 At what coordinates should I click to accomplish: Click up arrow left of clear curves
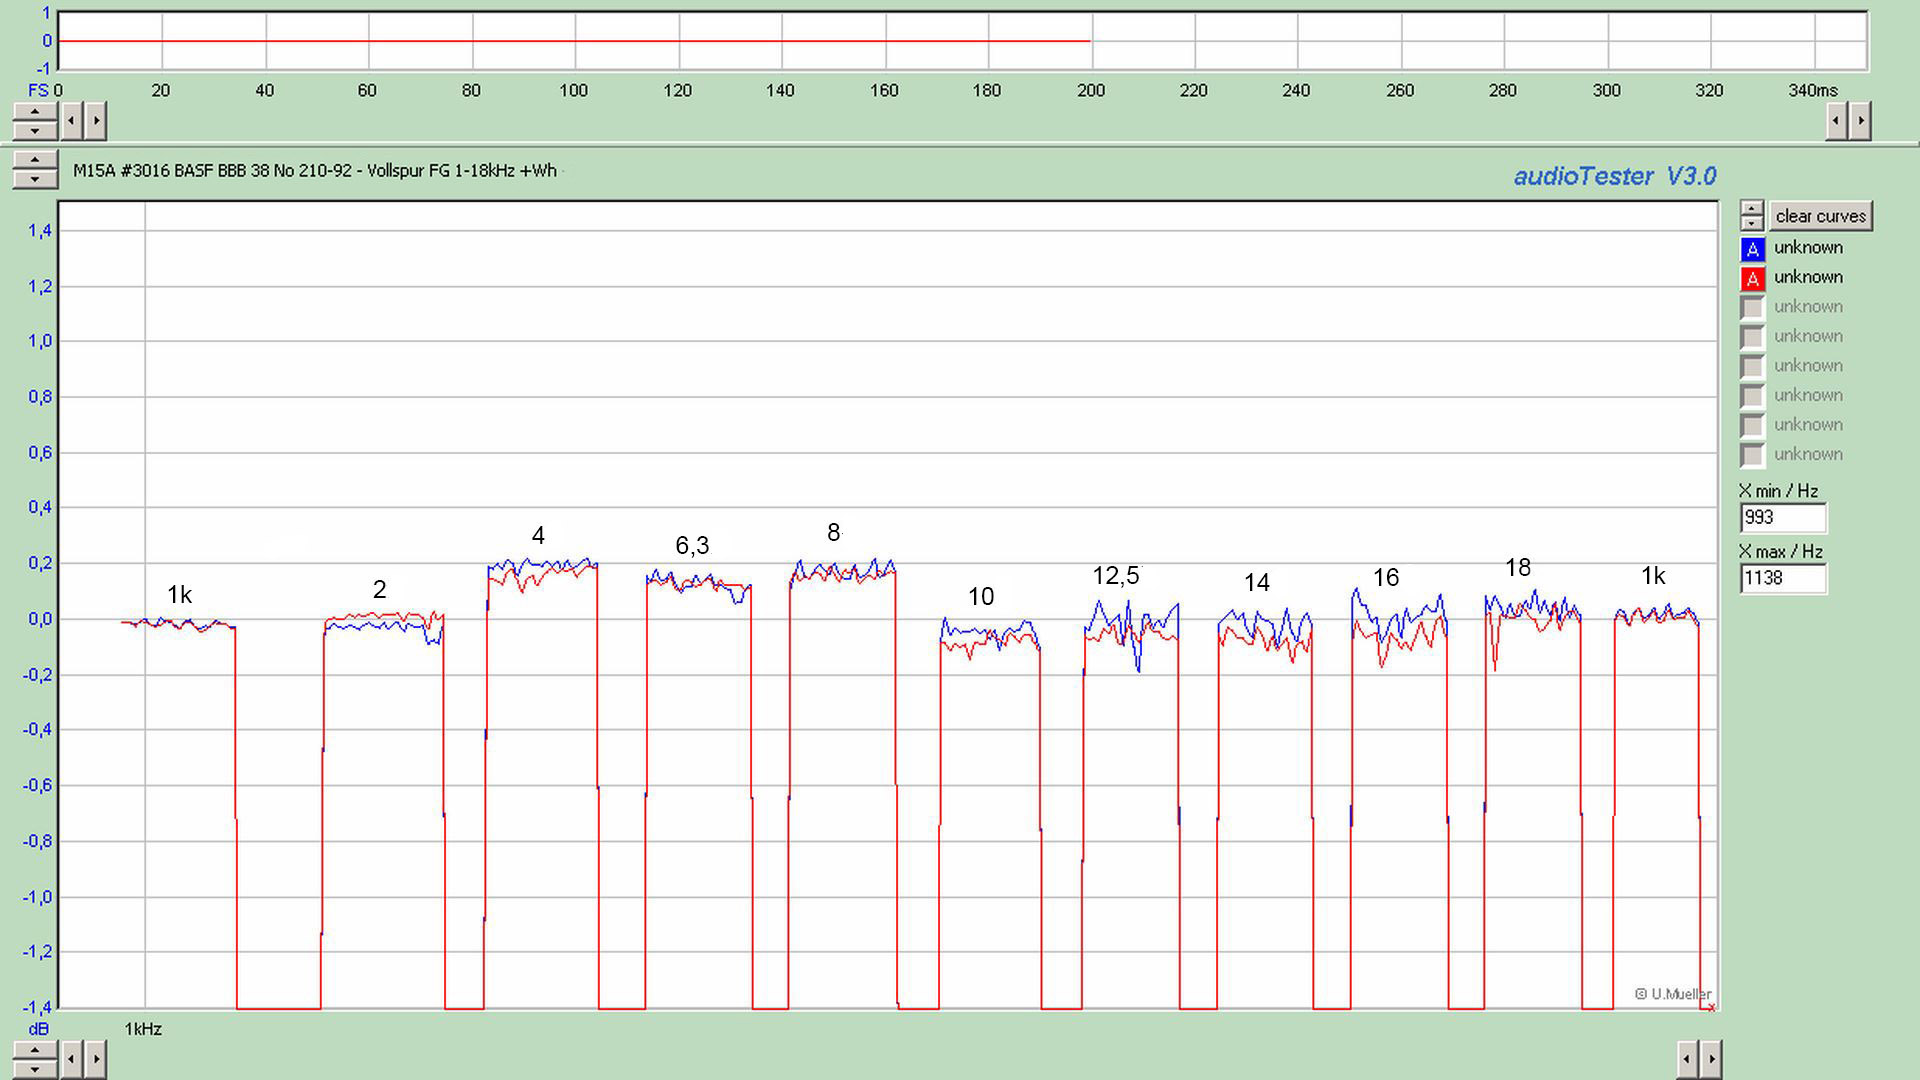[1751, 208]
